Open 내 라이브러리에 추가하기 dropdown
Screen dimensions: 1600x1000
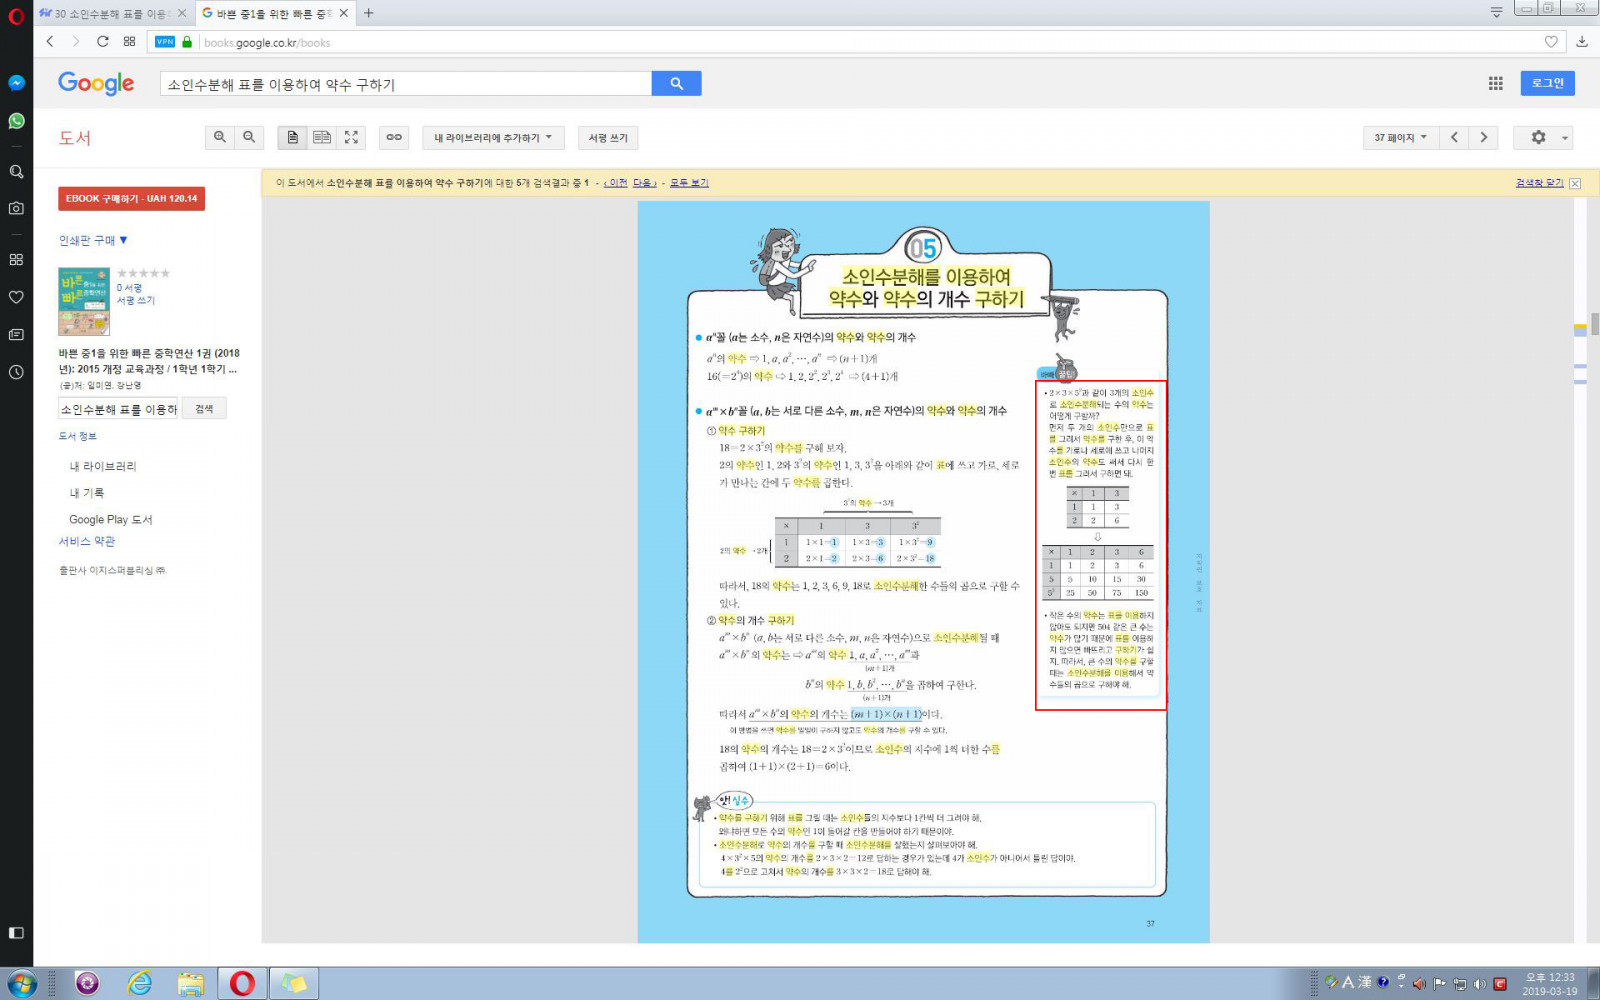pos(493,137)
